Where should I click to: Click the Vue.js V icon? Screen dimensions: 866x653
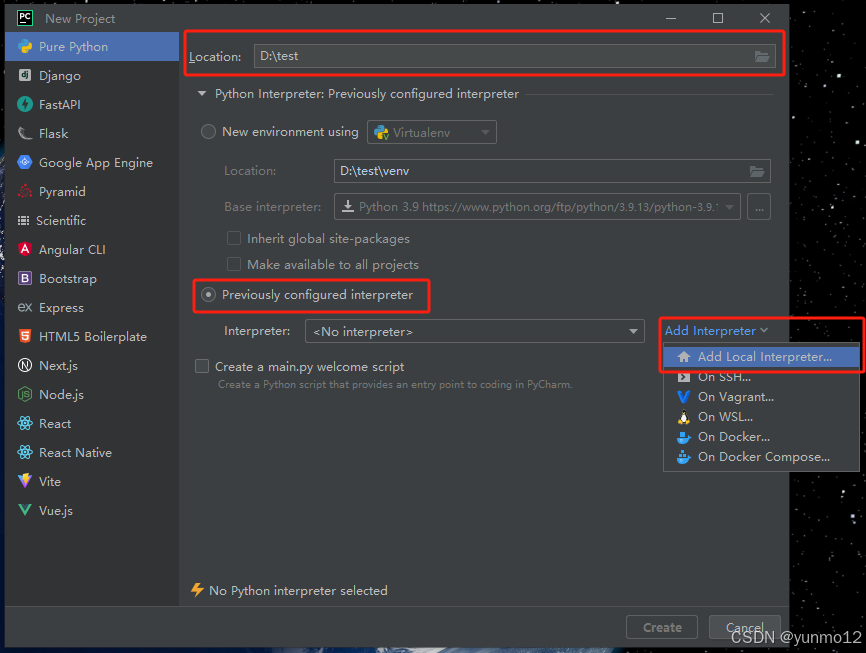pyautogui.click(x=25, y=509)
